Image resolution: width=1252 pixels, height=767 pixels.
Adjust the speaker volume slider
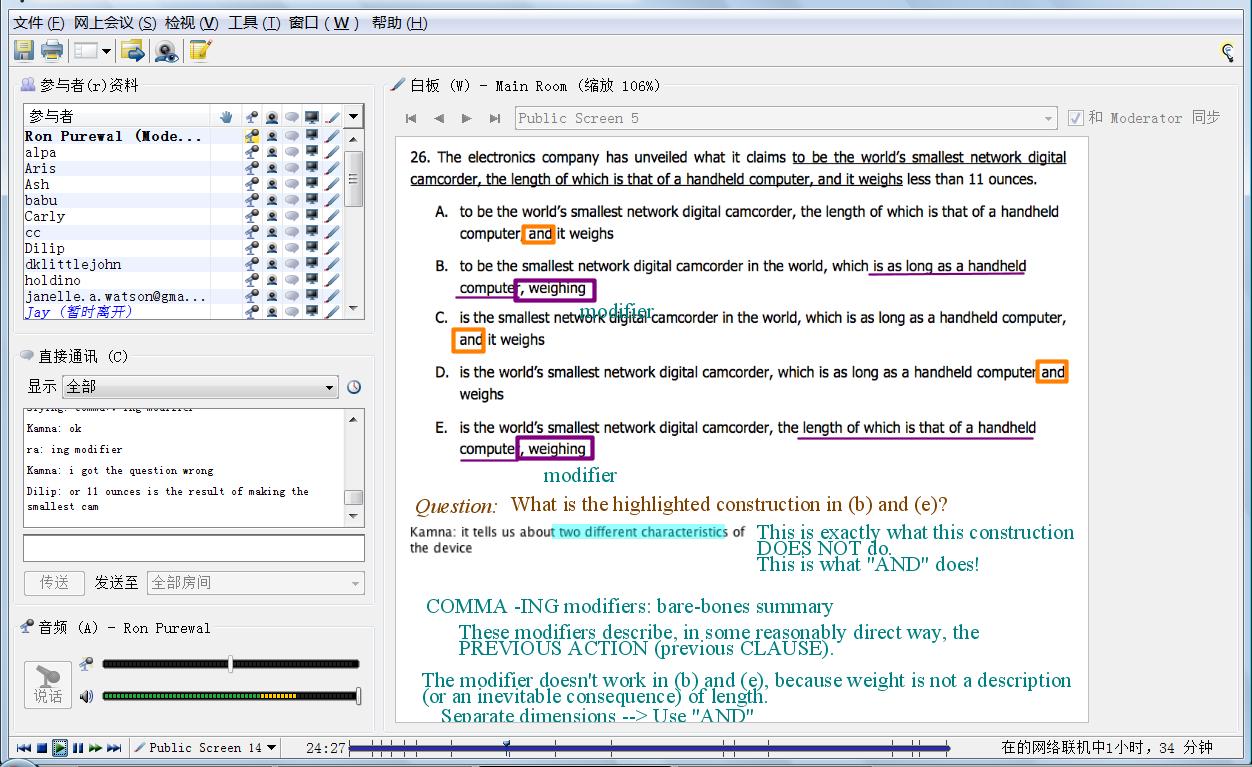[230, 696]
